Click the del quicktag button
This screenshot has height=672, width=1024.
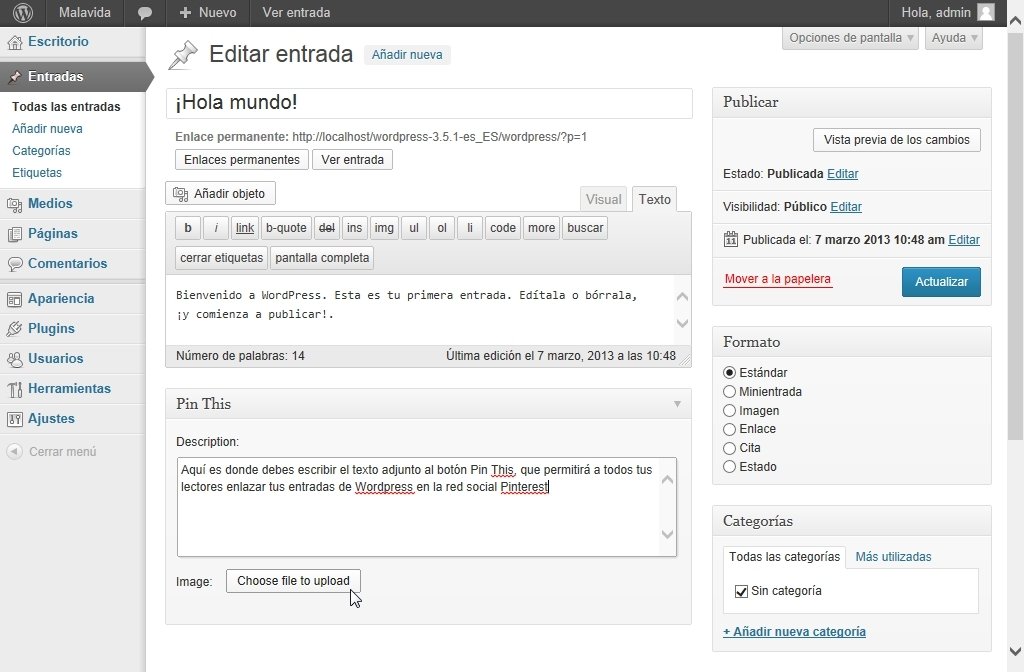pos(327,228)
